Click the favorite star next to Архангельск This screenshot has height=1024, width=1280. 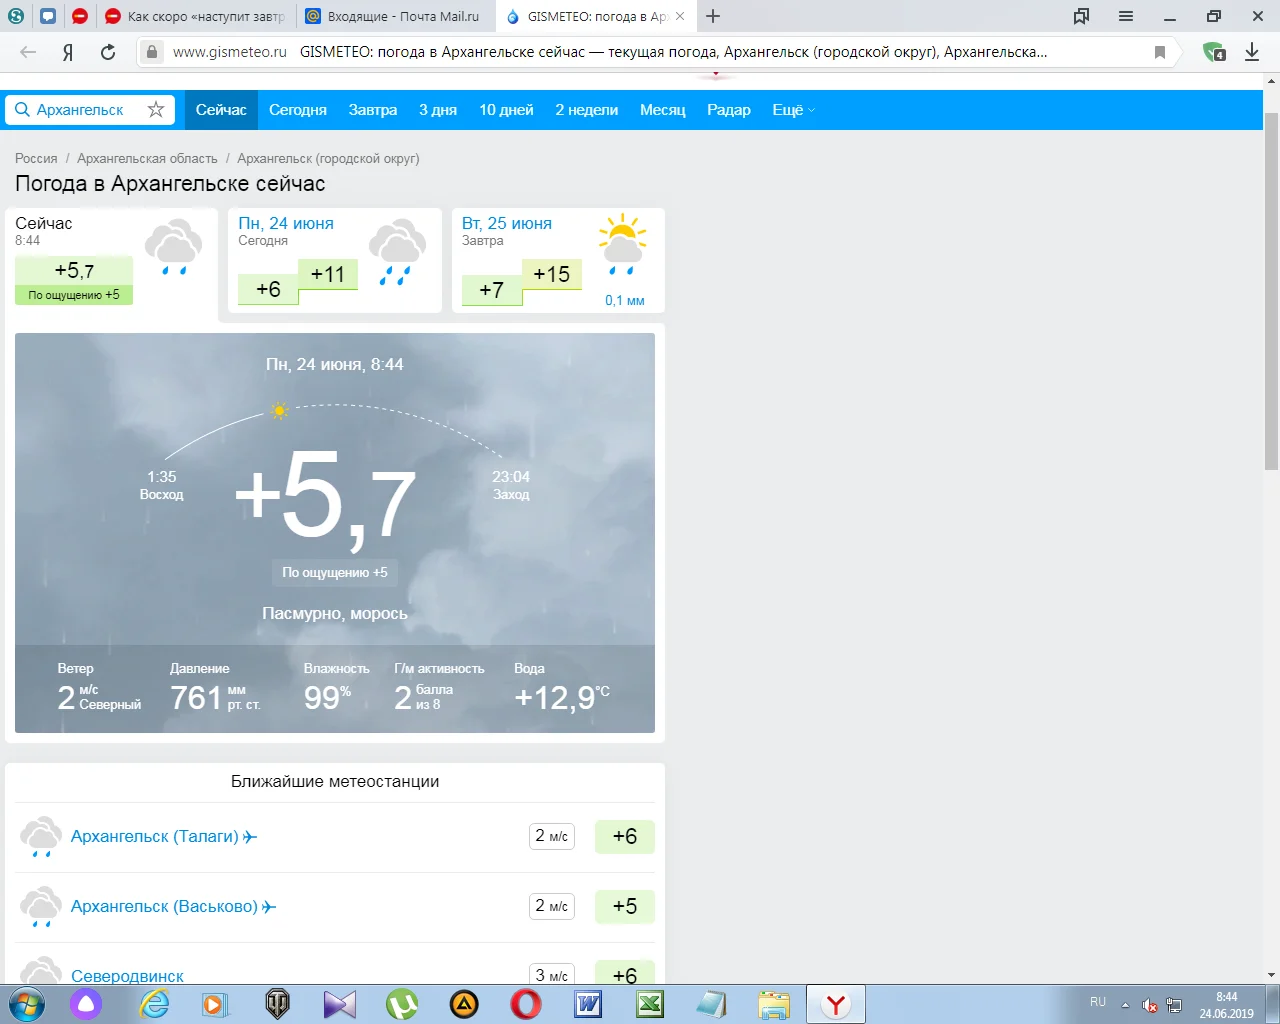point(156,110)
